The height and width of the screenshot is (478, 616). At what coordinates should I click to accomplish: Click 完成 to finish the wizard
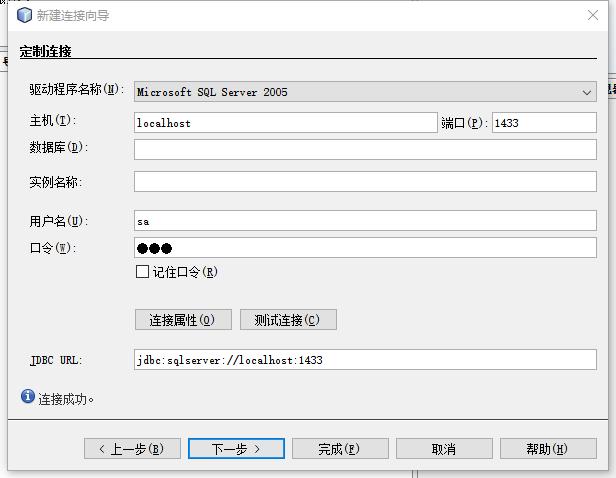coord(340,449)
